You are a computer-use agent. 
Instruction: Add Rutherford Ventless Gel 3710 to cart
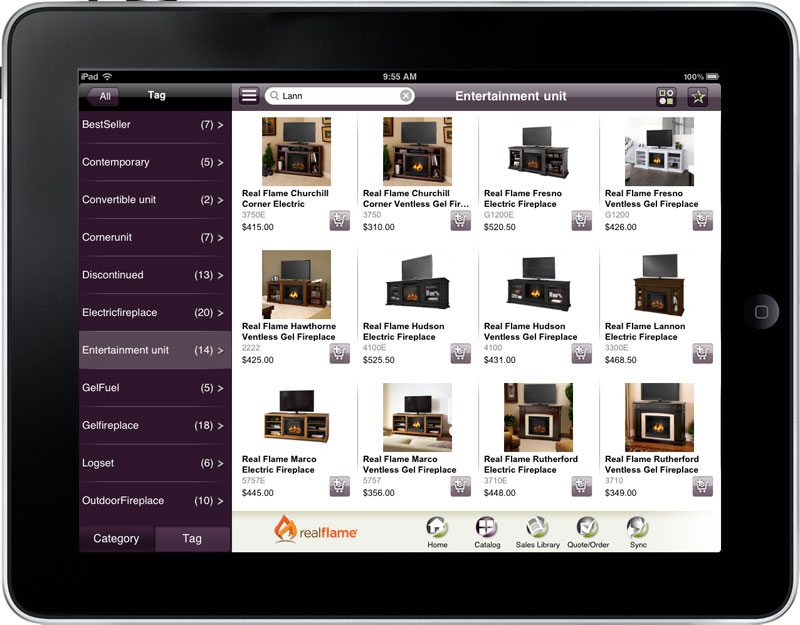click(702, 486)
